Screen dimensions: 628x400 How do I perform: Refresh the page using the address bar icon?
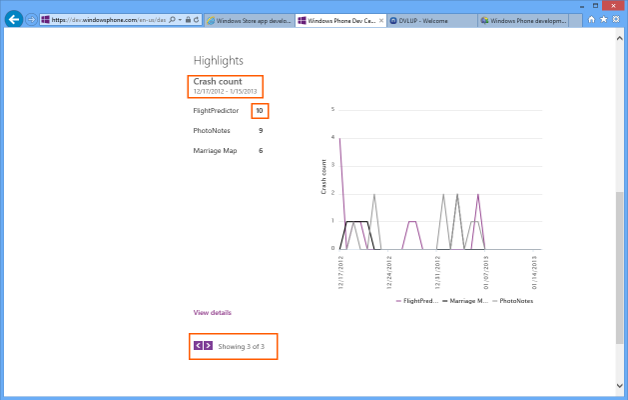tap(194, 19)
